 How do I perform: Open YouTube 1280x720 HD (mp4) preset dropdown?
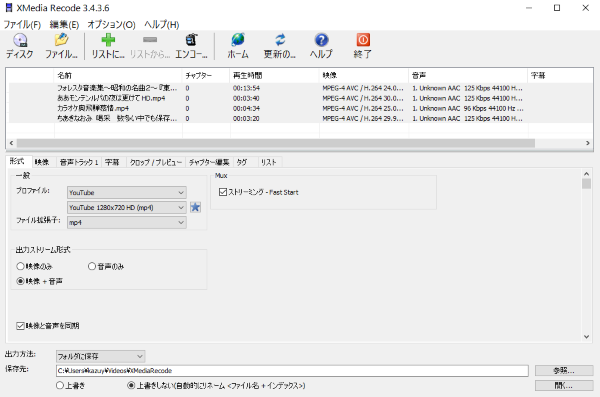coord(127,207)
